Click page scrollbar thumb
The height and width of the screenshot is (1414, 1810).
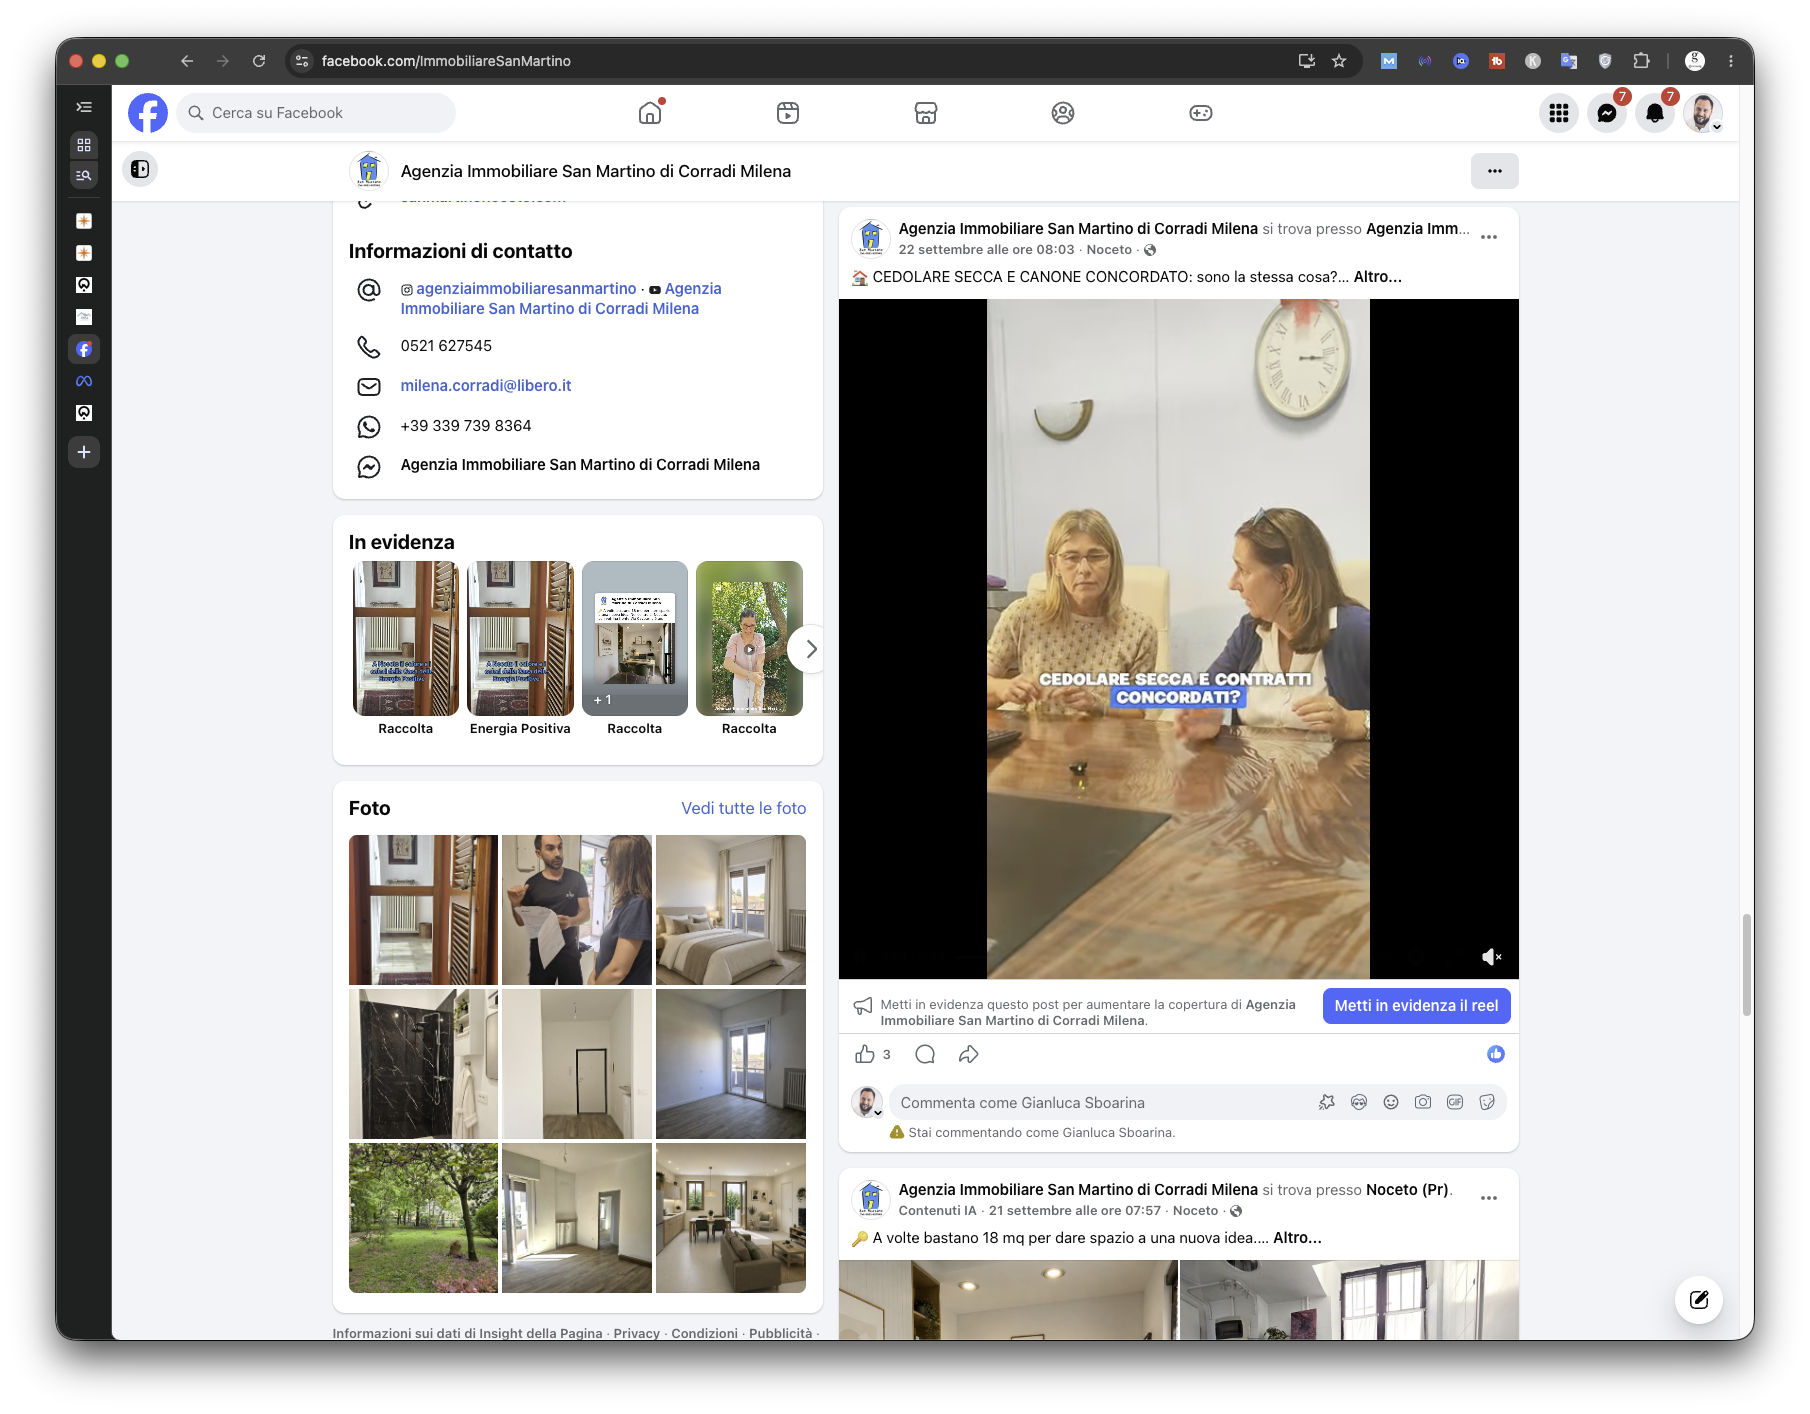(x=1746, y=965)
